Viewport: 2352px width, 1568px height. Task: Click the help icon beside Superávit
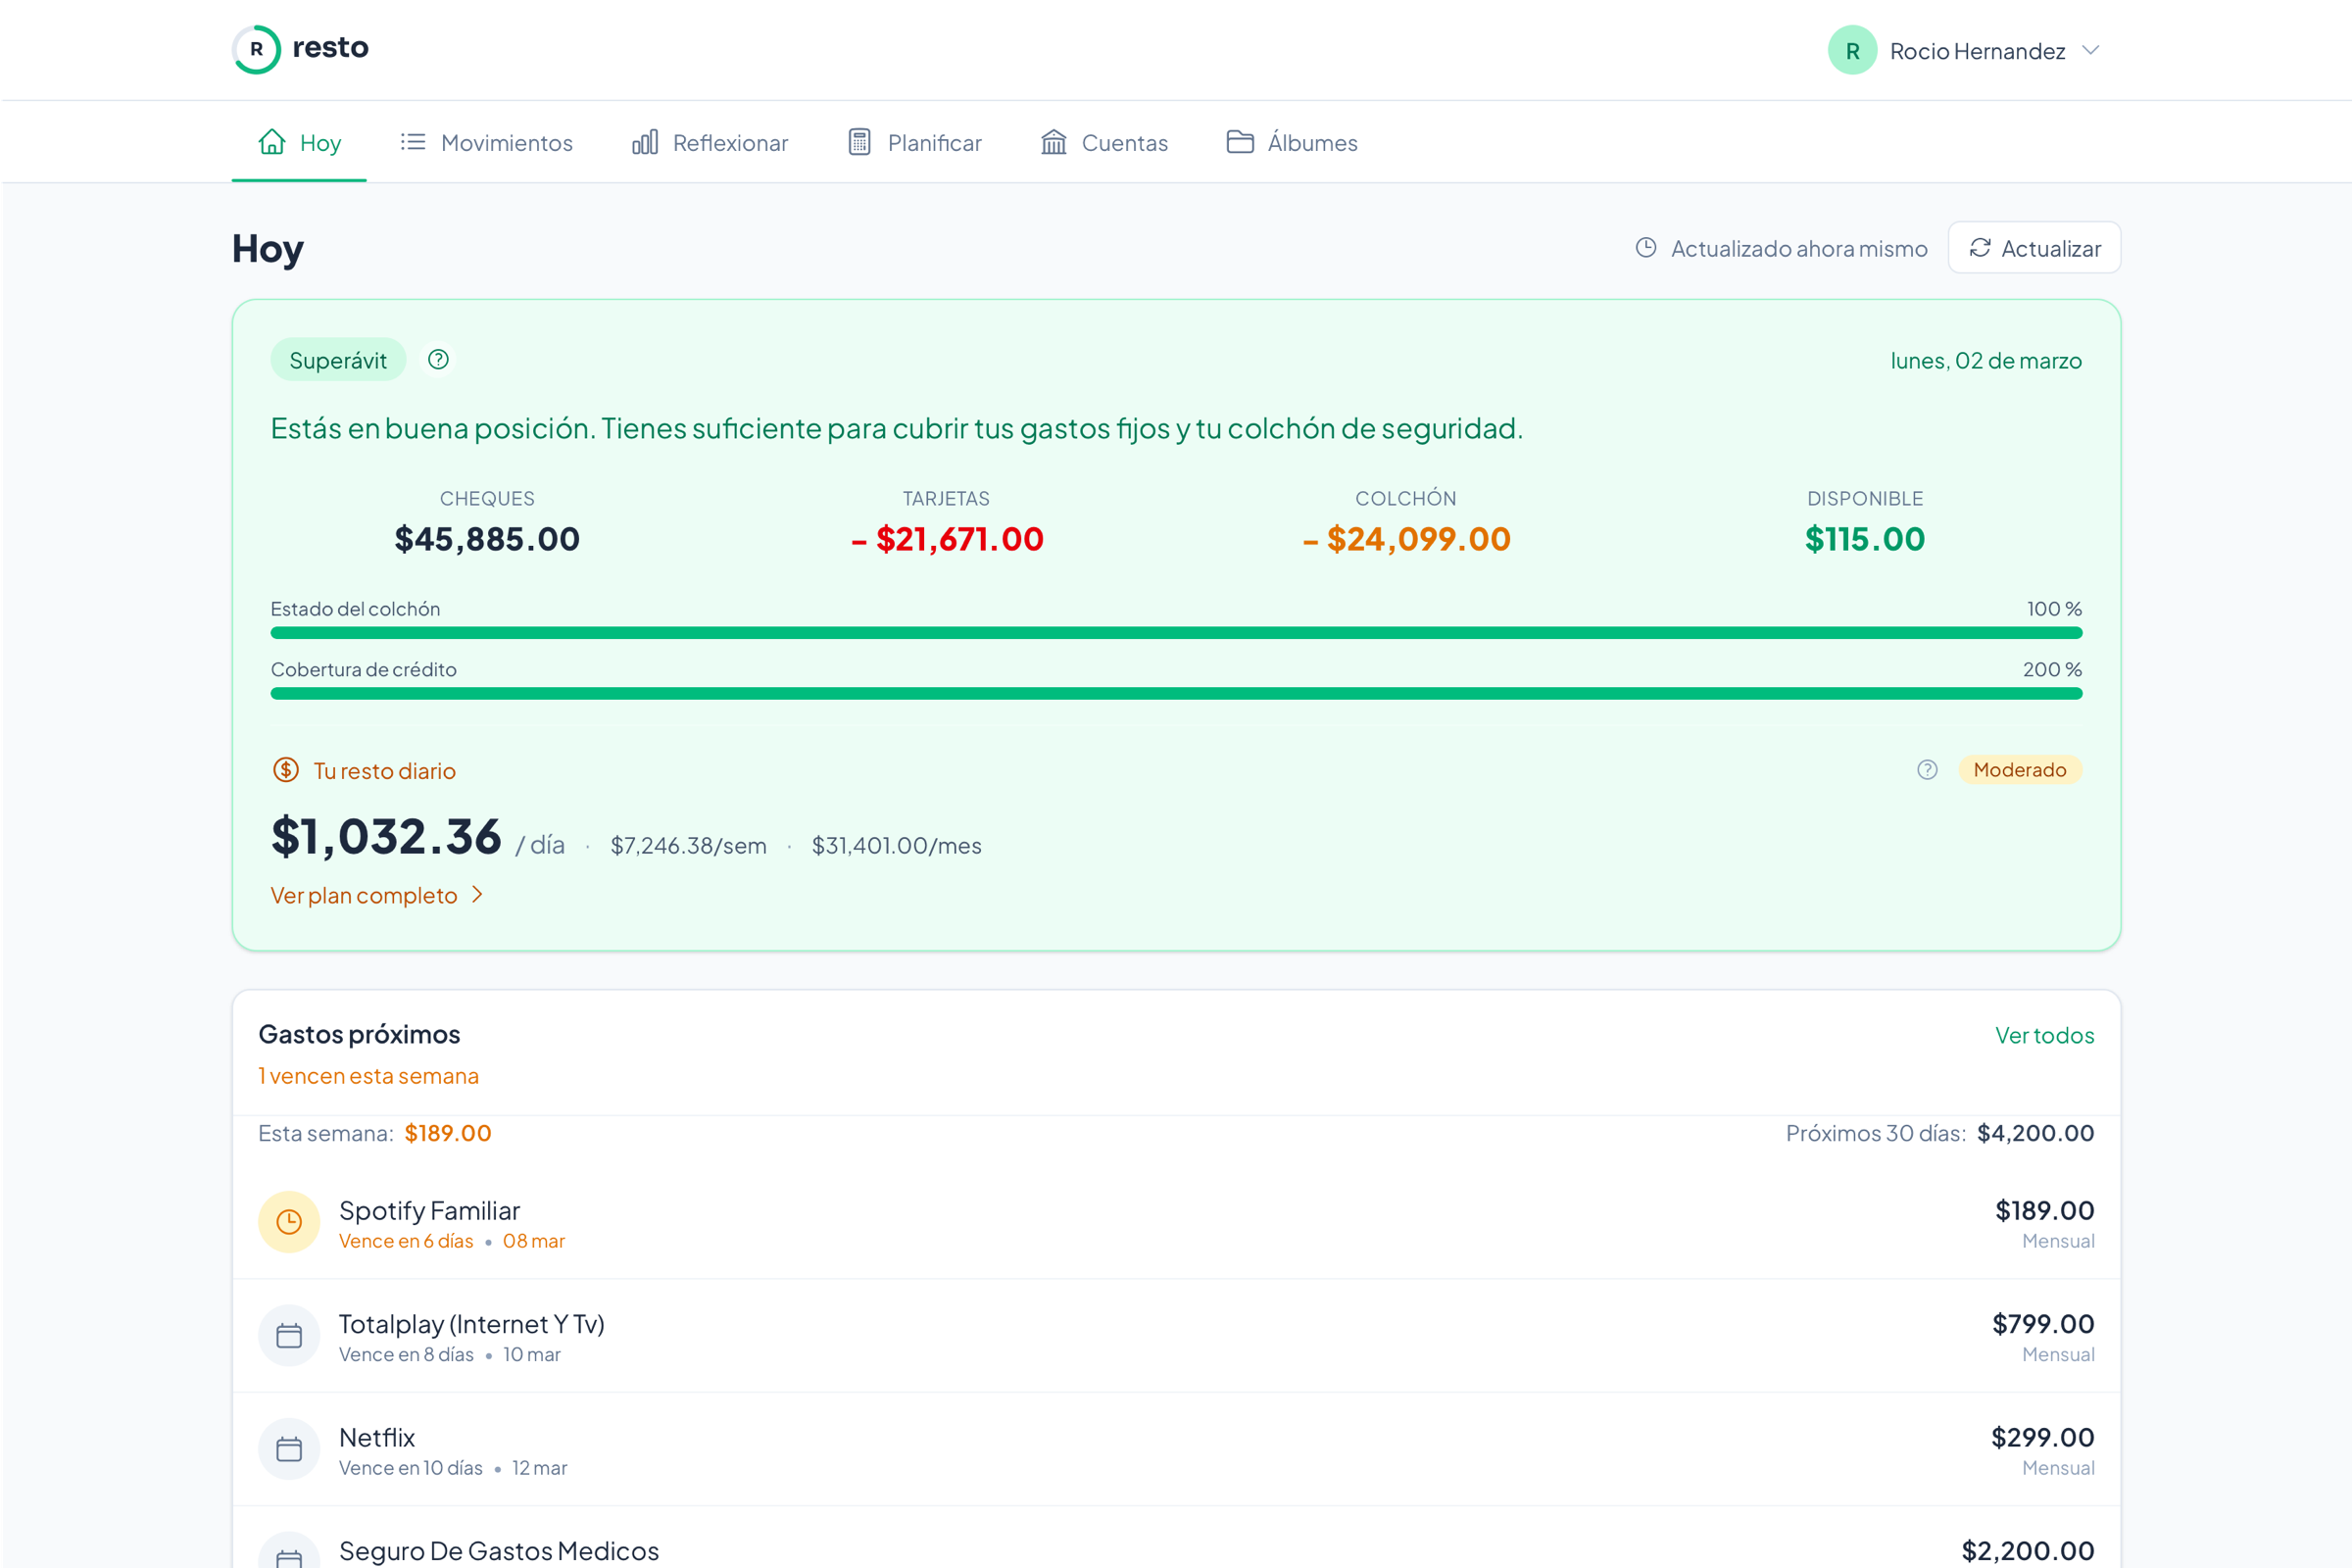[x=438, y=360]
